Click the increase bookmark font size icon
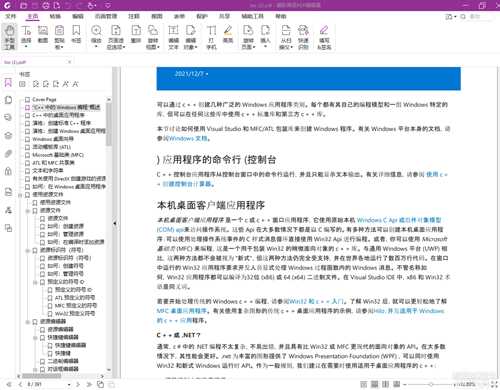Screen dimensions: 500x390 (x=66, y=84)
